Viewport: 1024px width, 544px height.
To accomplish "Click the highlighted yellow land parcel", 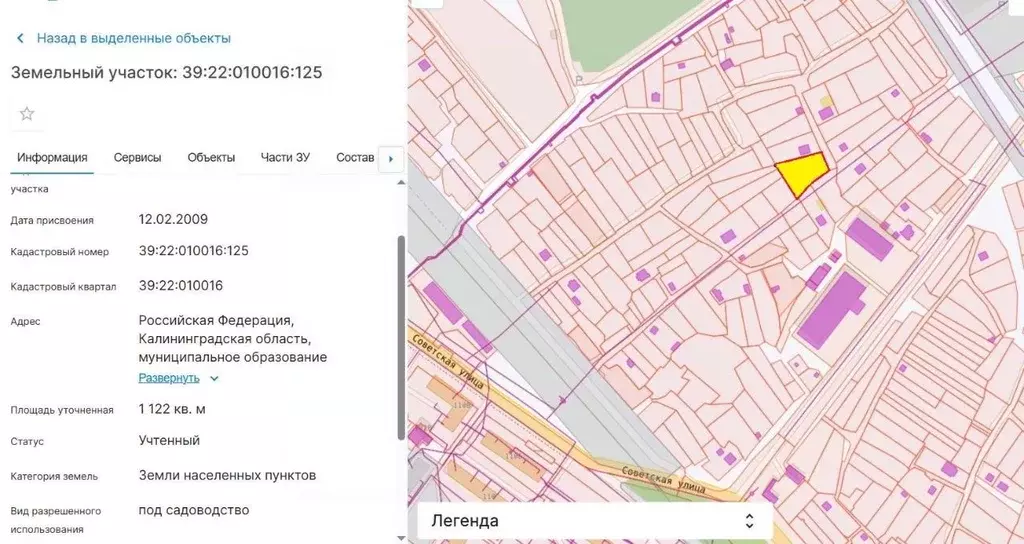I will (x=801, y=174).
